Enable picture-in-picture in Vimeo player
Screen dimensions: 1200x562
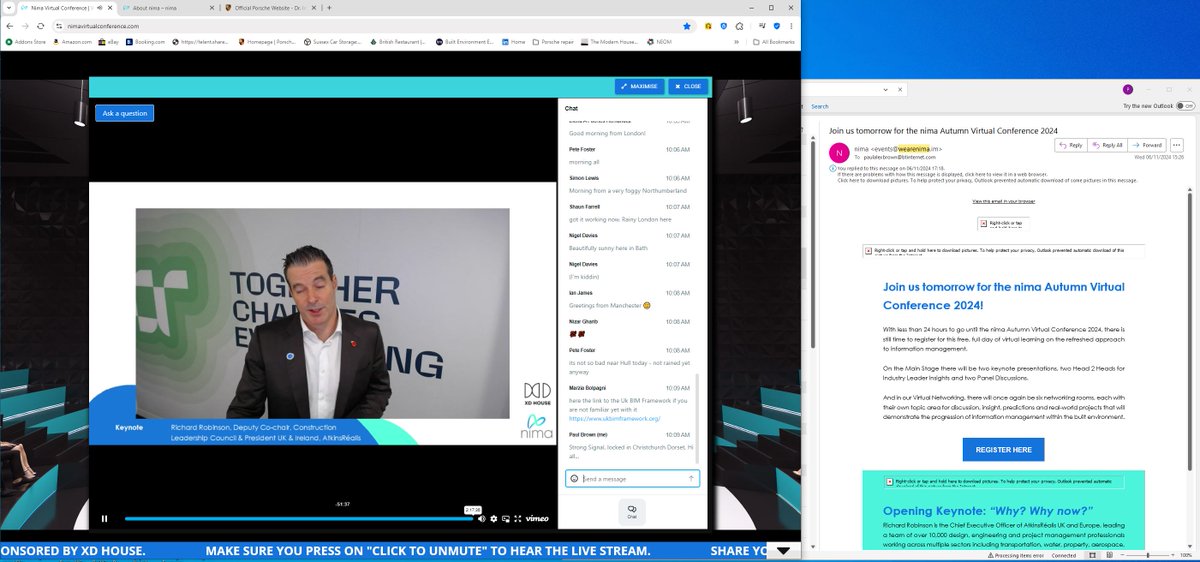[505, 518]
